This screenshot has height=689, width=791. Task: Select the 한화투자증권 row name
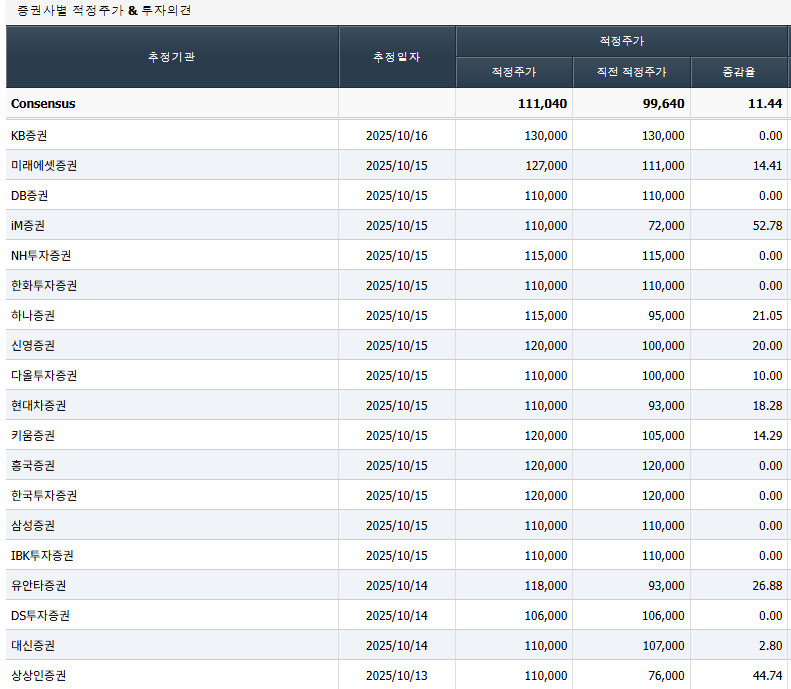[44, 285]
